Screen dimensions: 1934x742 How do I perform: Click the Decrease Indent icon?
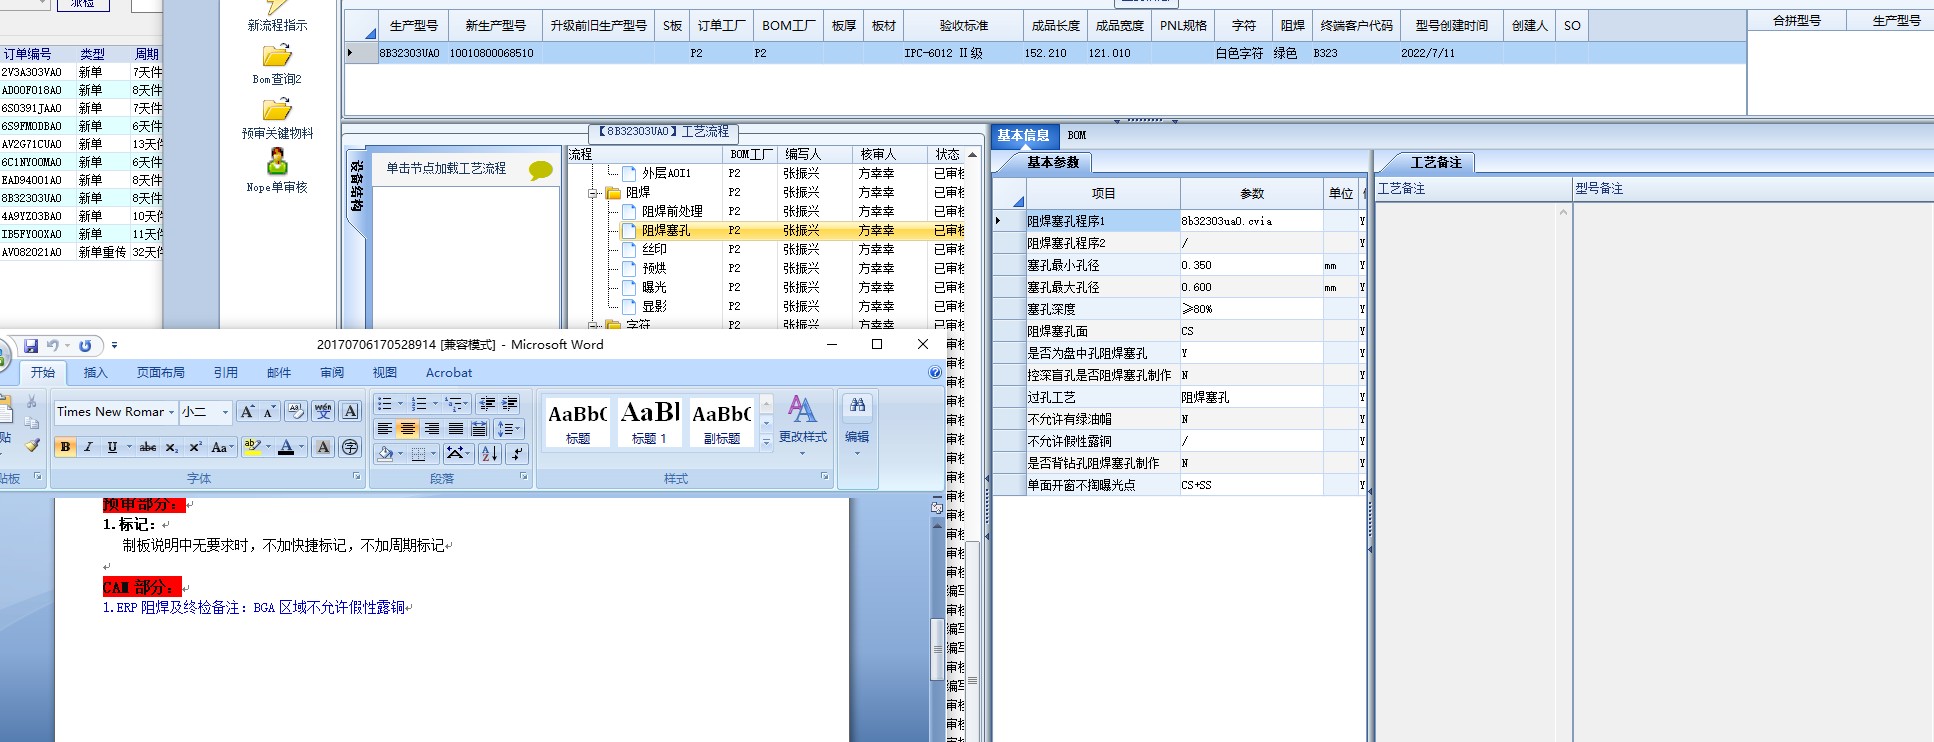click(487, 404)
